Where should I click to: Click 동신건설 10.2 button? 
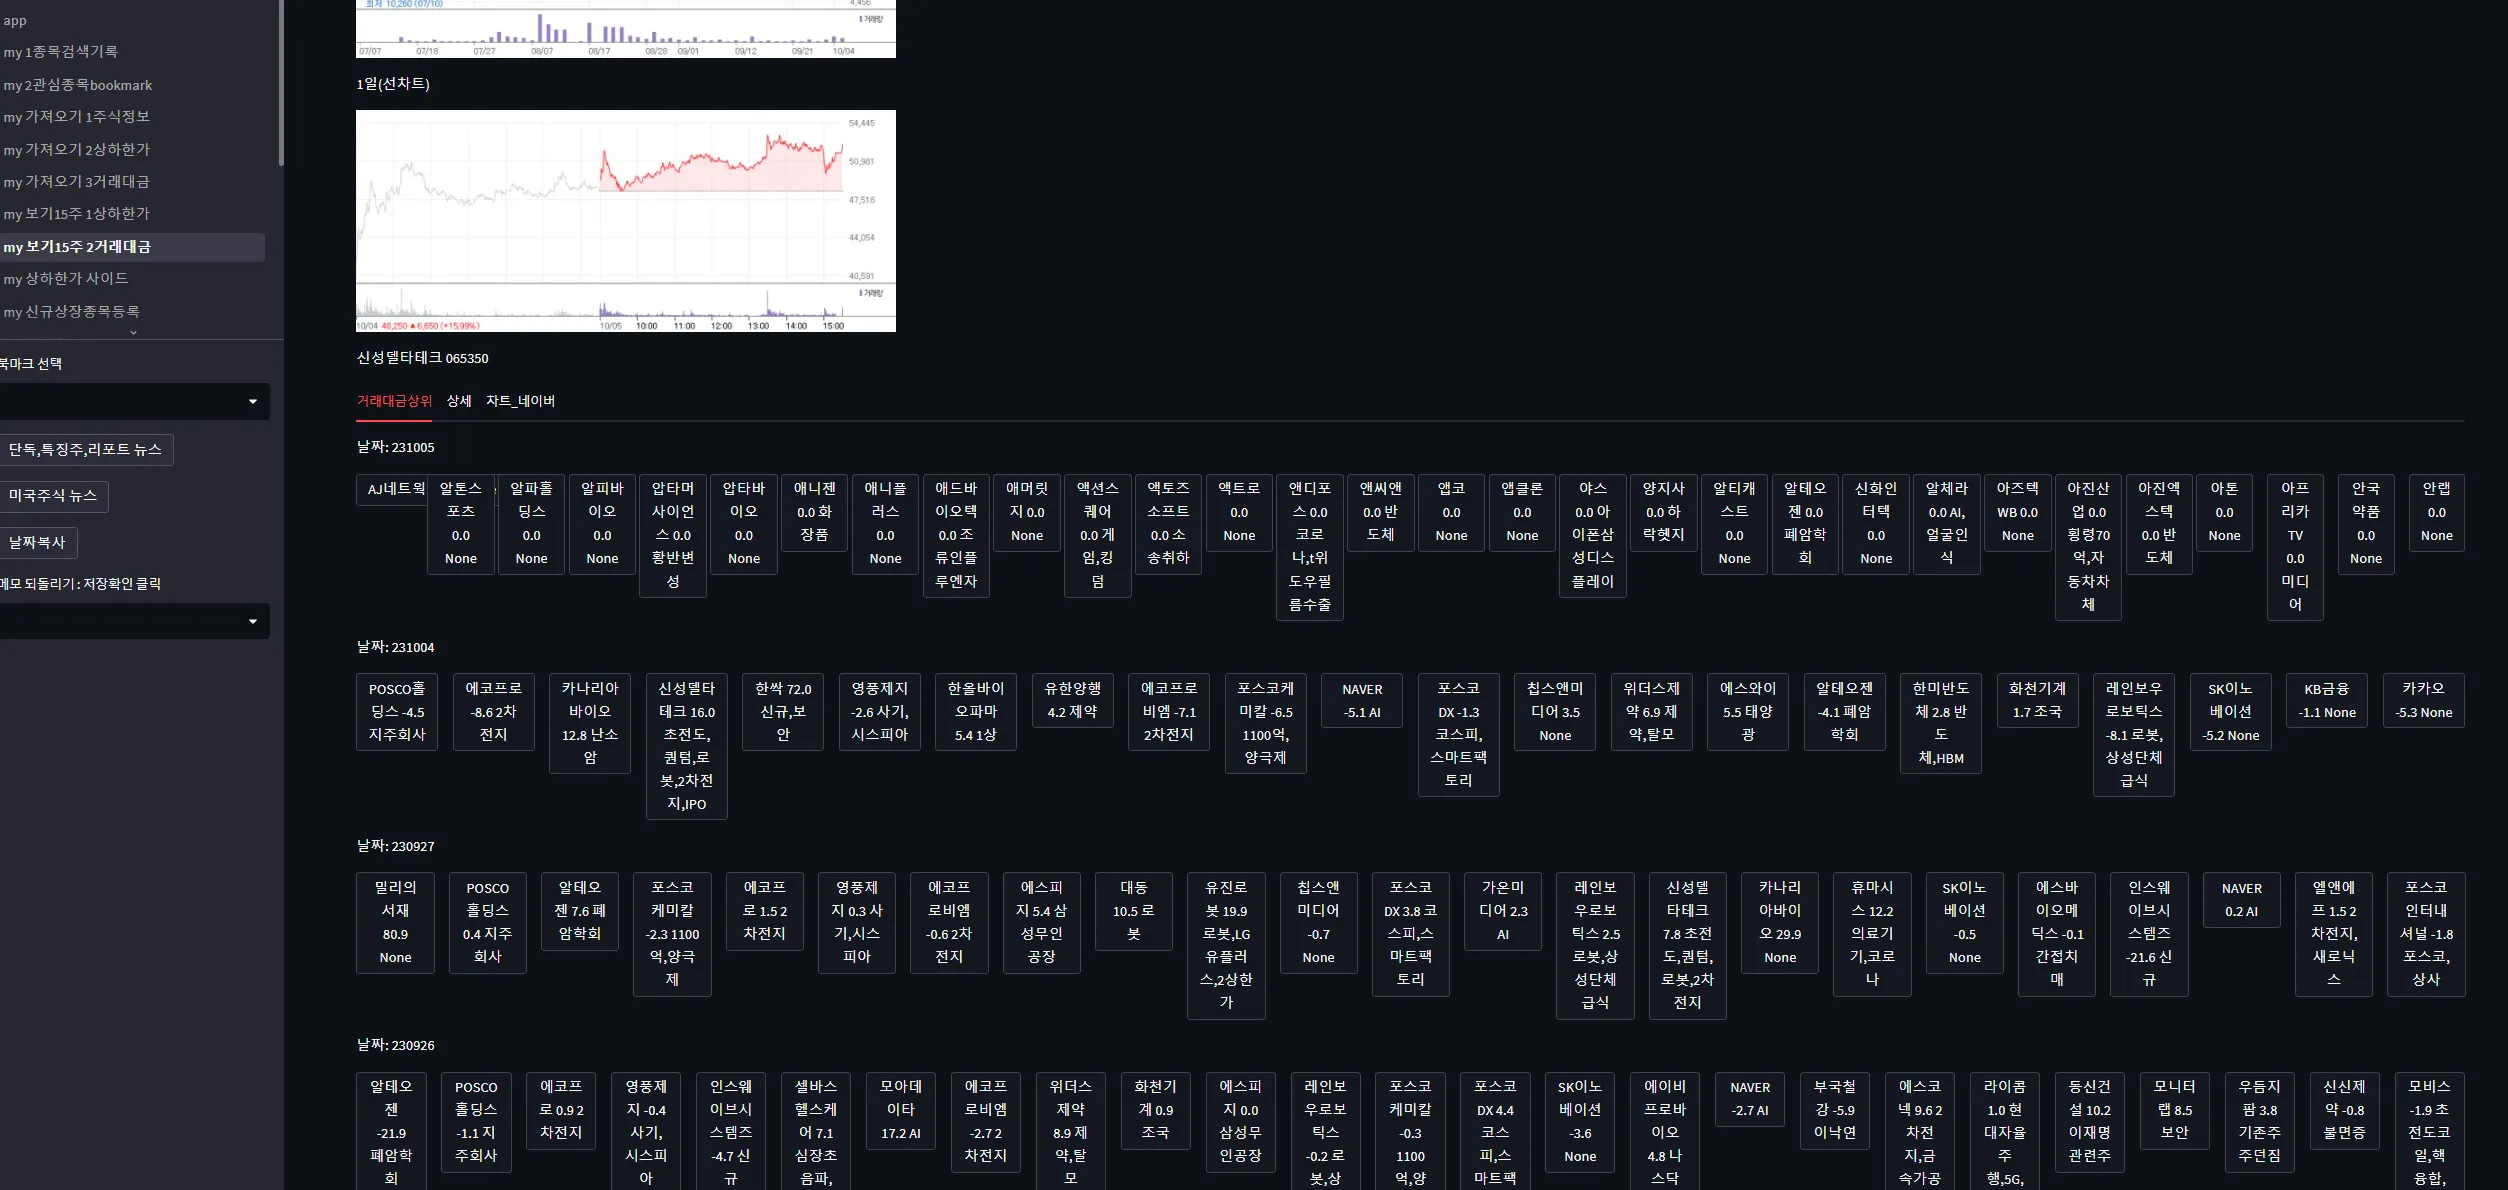coord(2090,1122)
